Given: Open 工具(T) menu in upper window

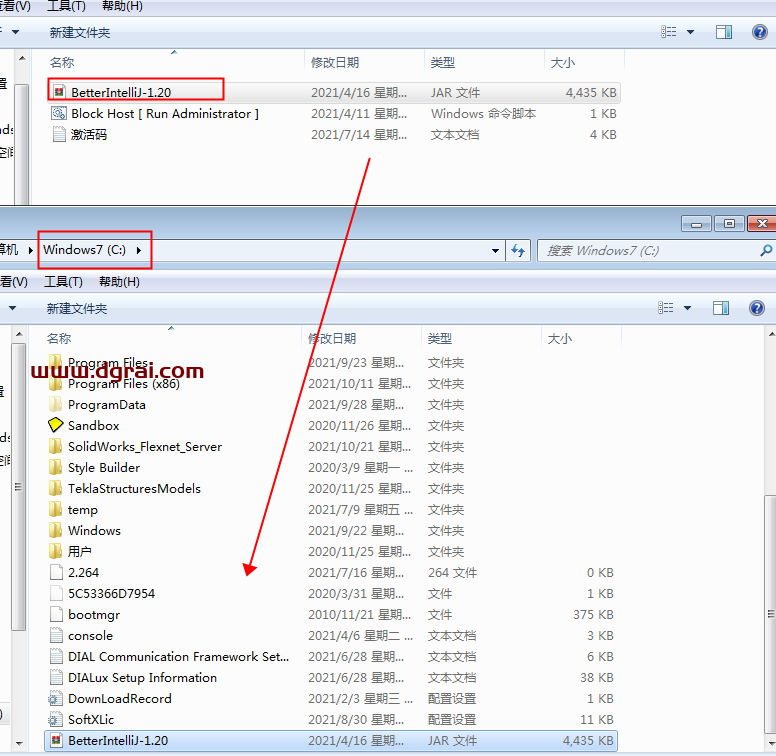Looking at the screenshot, I should (x=66, y=6).
